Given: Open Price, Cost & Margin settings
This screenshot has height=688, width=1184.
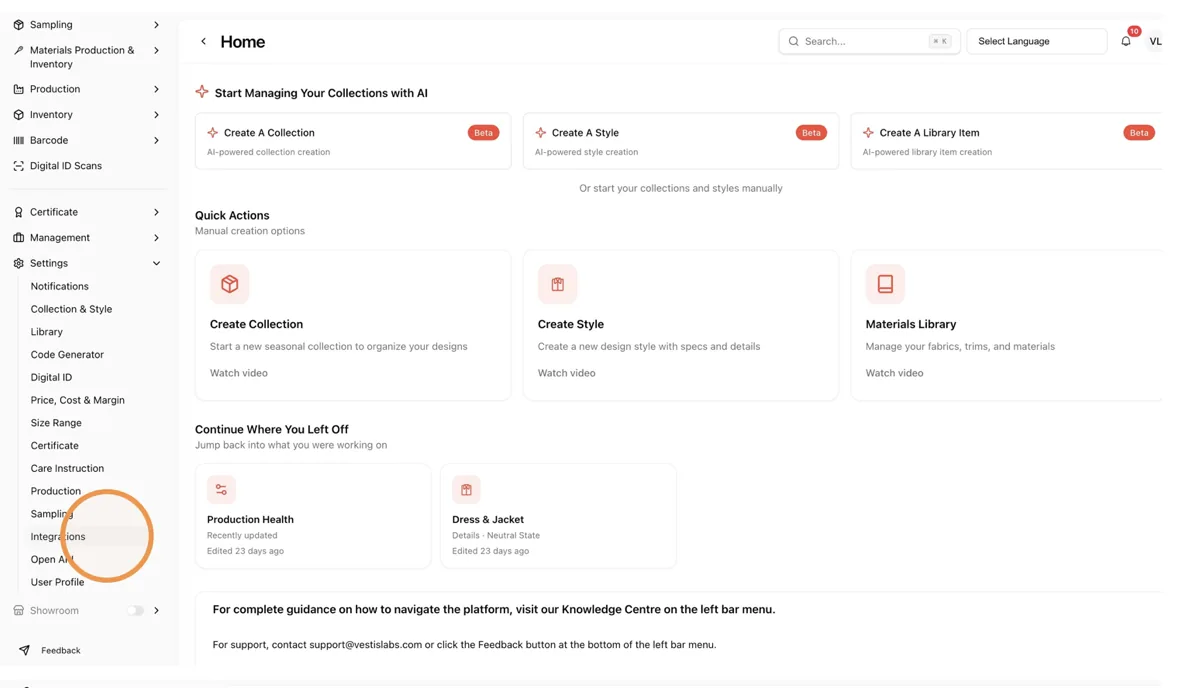Looking at the screenshot, I should (x=78, y=400).
